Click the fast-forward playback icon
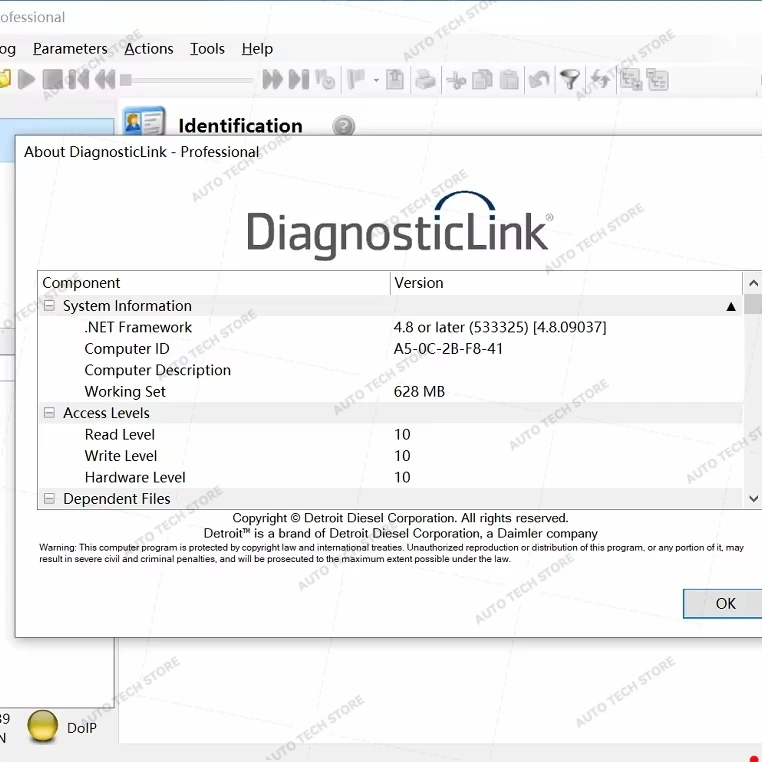Viewport: 762px width, 762px height. point(272,79)
